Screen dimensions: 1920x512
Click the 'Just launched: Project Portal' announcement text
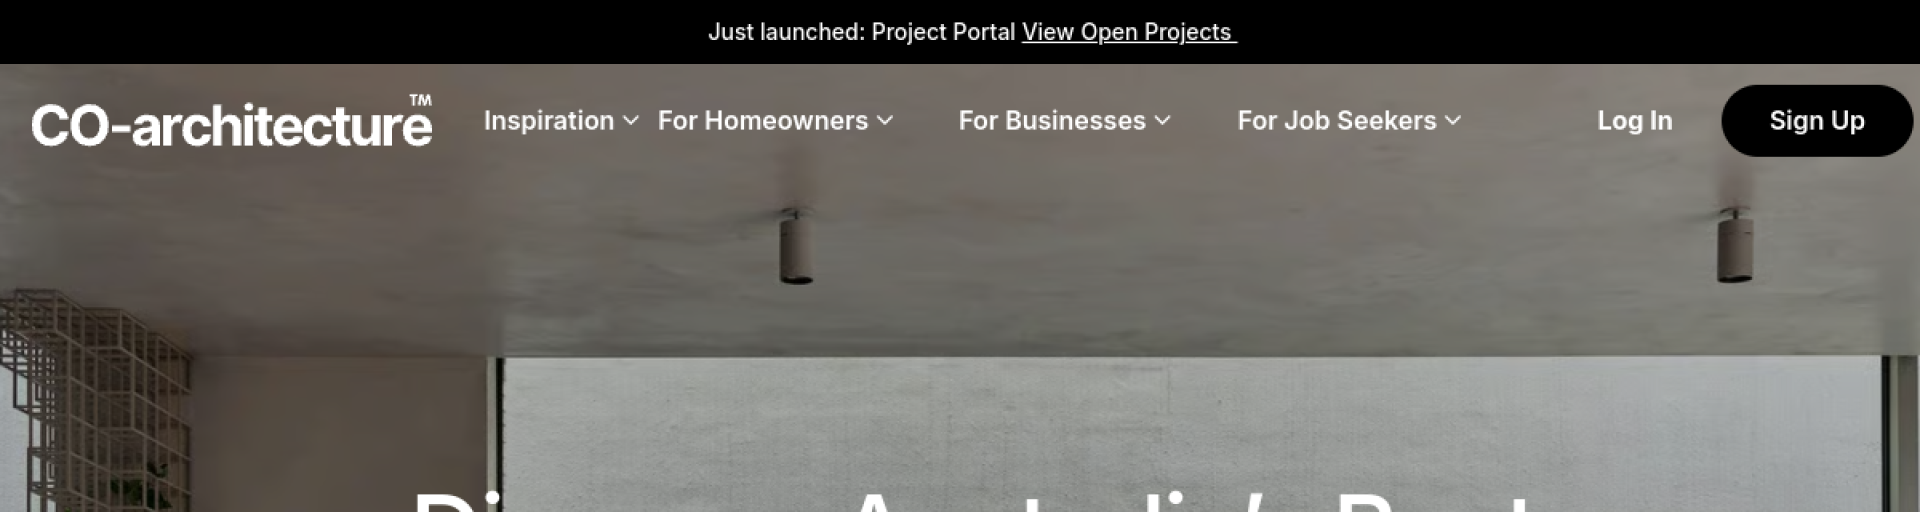862,32
